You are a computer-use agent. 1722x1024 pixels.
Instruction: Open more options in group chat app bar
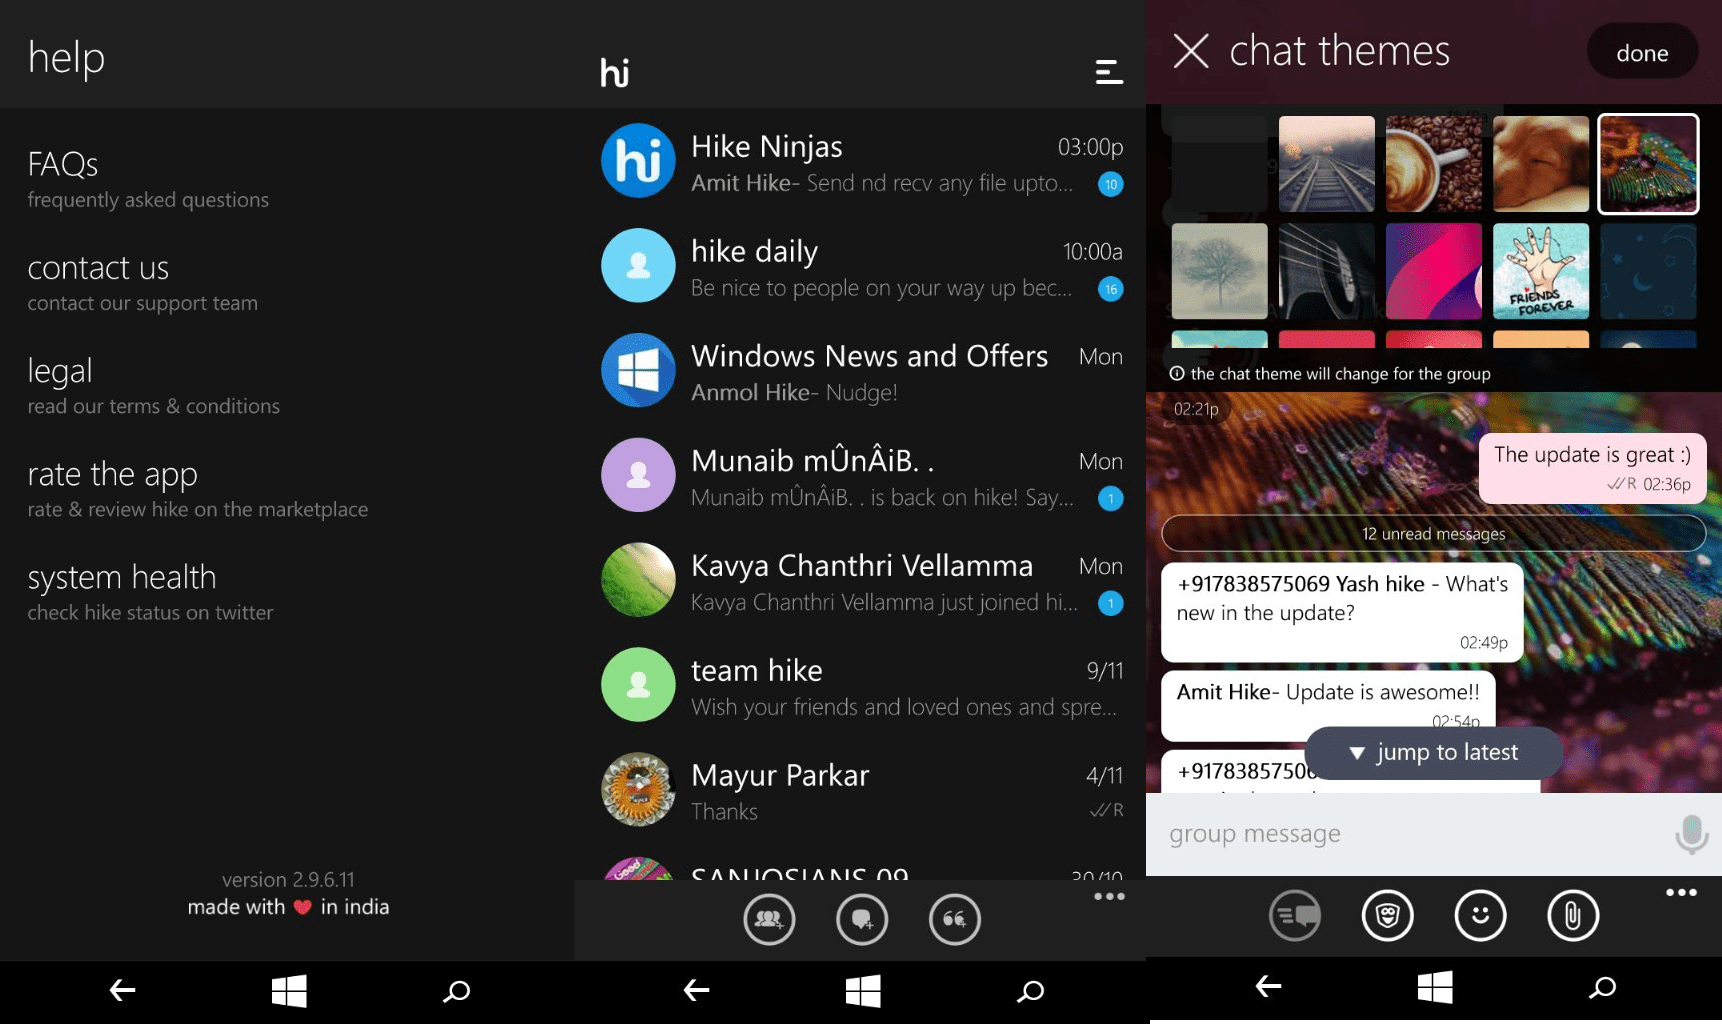pos(1681,892)
